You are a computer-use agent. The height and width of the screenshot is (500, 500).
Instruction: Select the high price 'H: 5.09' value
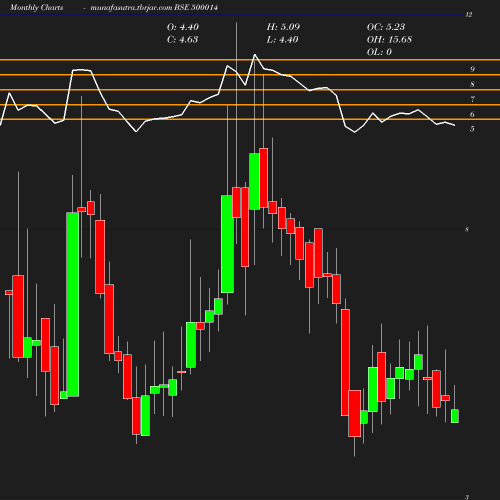tap(283, 27)
